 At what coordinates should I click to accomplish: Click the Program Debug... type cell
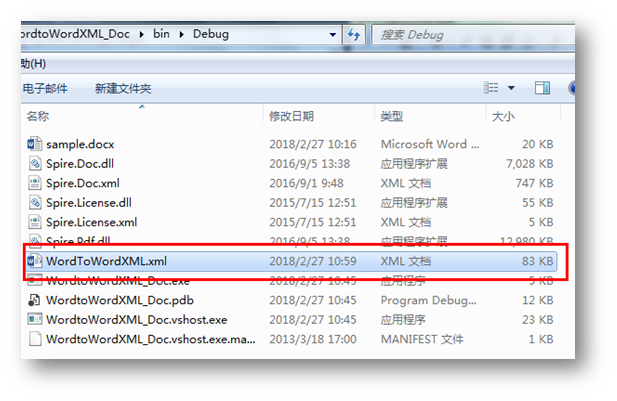click(x=429, y=300)
